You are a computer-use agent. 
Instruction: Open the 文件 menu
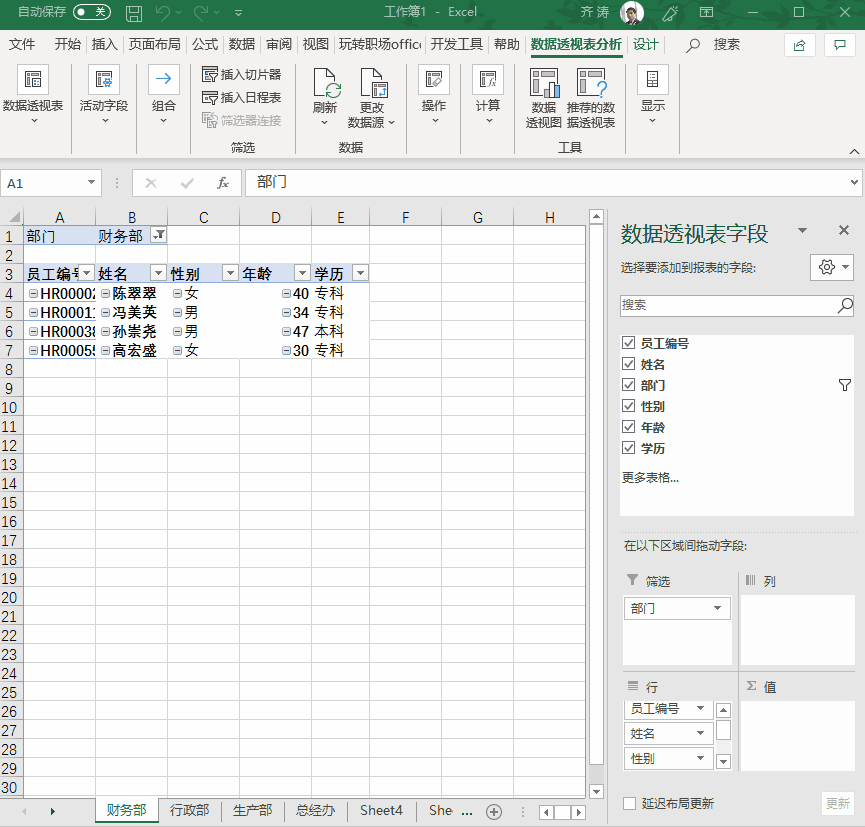22,44
